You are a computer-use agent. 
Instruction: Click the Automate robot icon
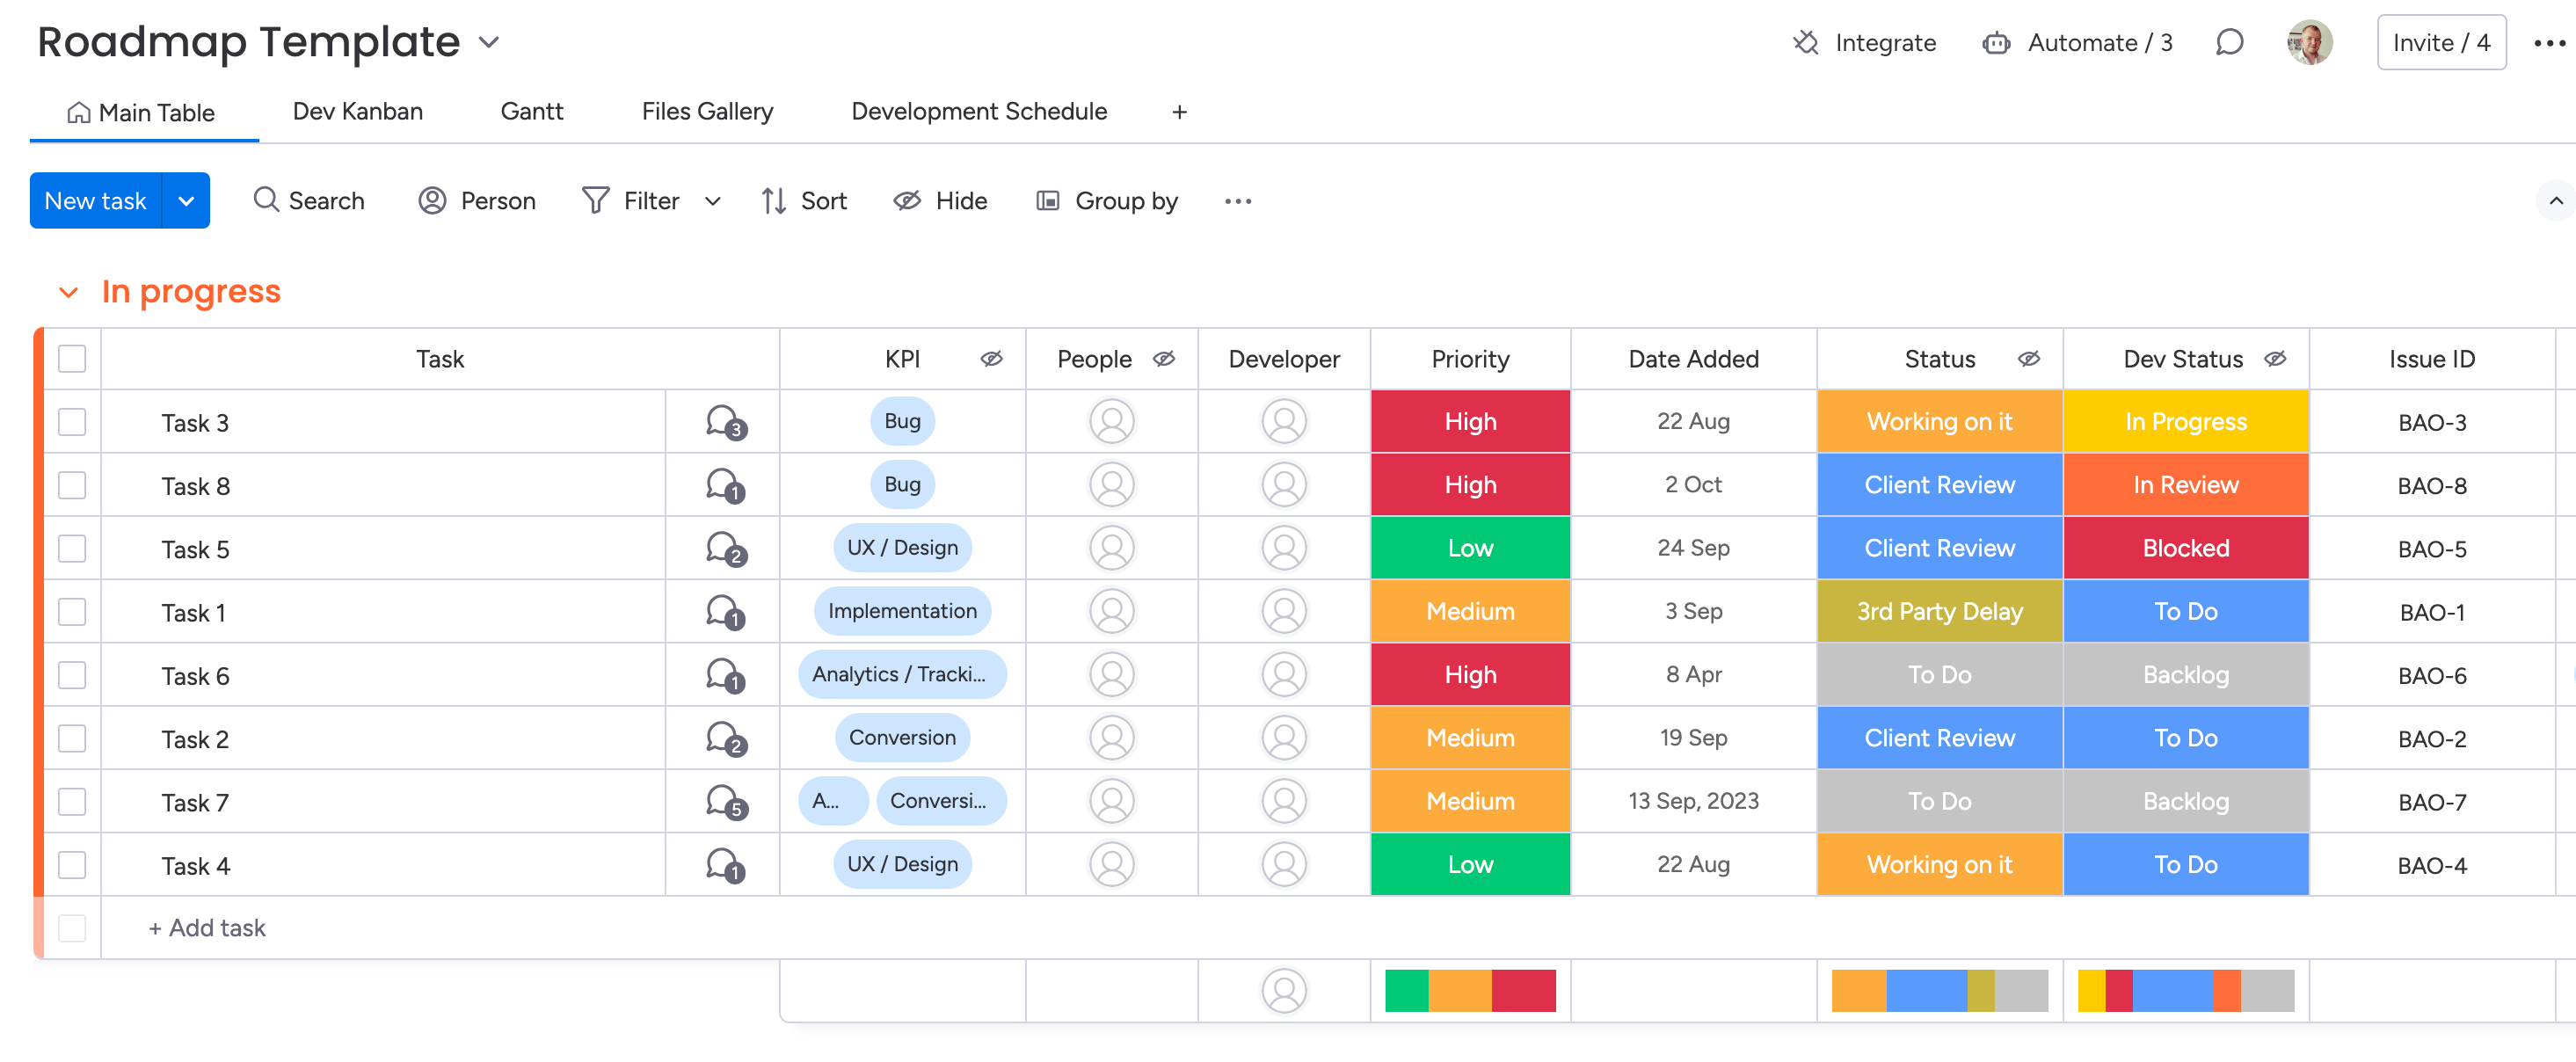point(1995,42)
